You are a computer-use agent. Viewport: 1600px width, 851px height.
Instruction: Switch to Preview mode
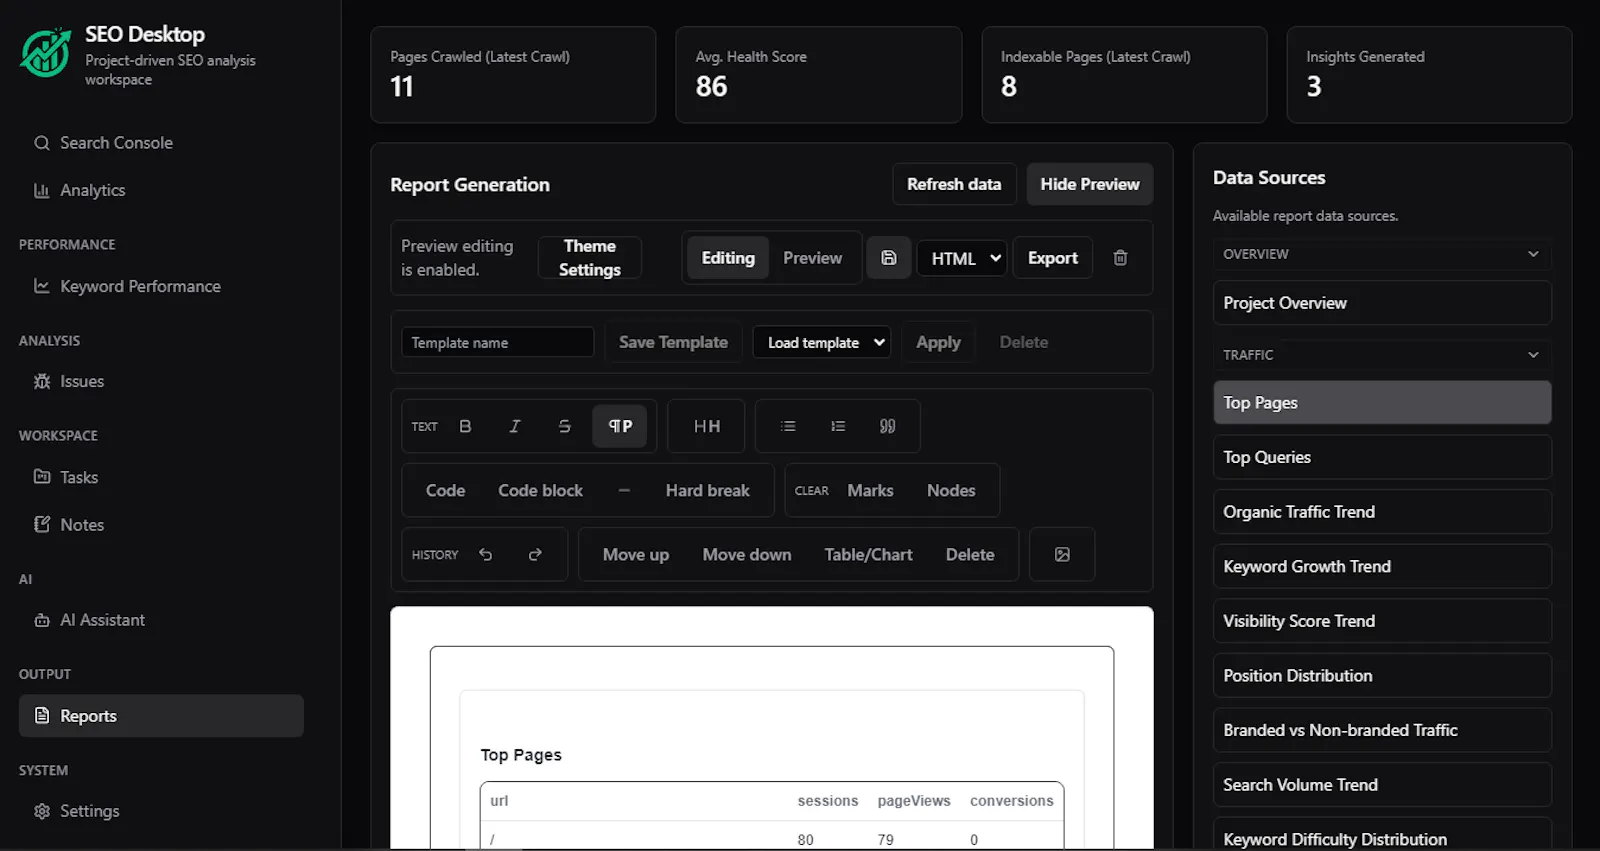tap(812, 258)
